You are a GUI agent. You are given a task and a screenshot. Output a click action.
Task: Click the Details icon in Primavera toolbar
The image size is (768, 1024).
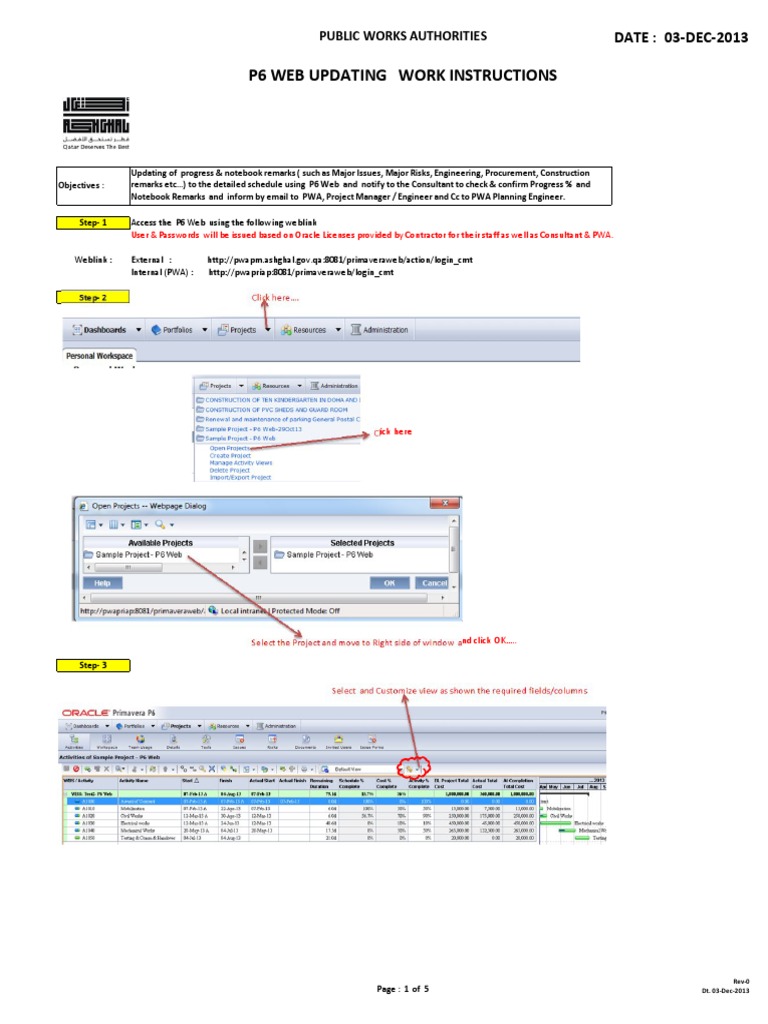point(173,742)
